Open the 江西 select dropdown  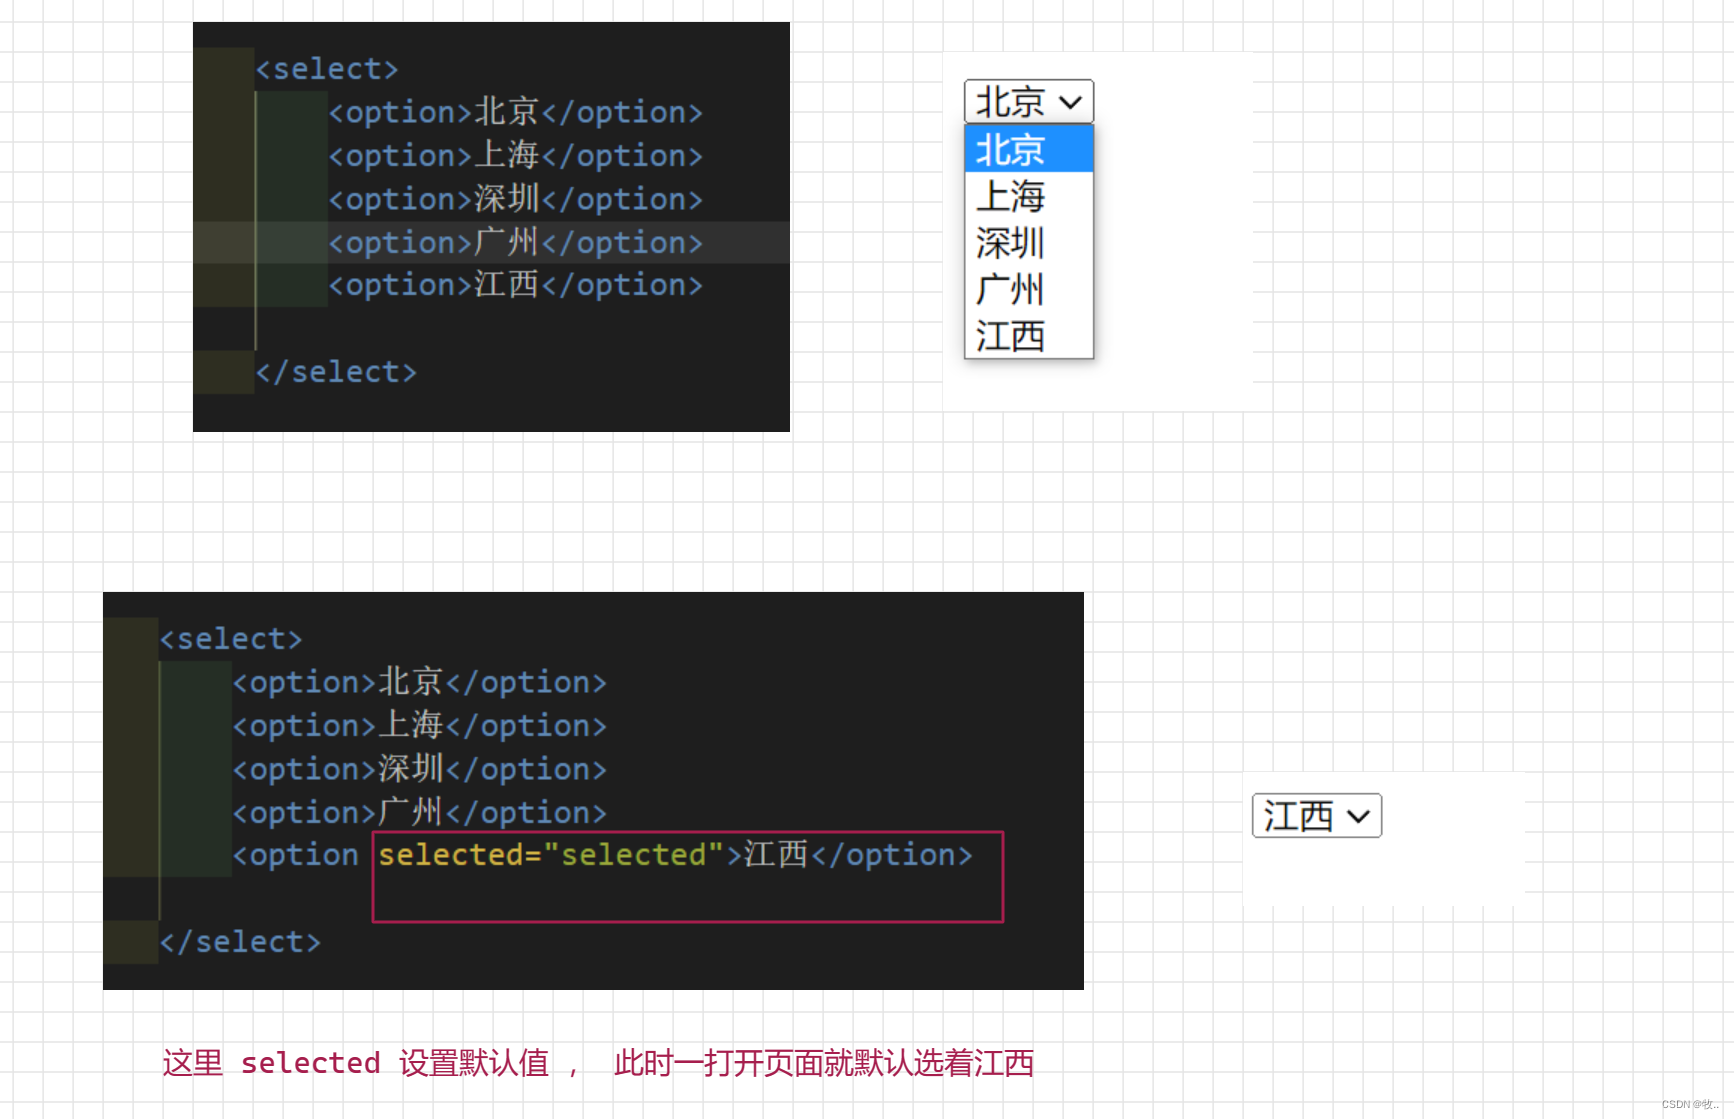[x=1316, y=815]
